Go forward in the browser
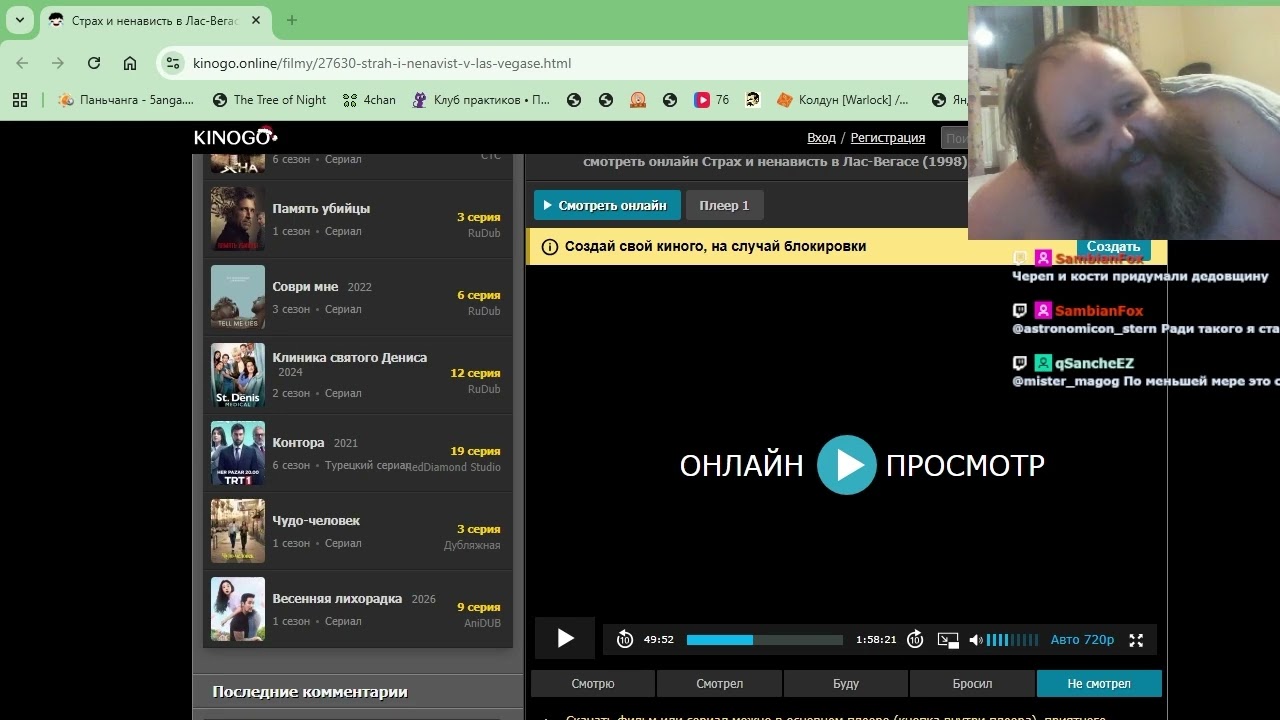This screenshot has height=720, width=1280. pyautogui.click(x=58, y=63)
